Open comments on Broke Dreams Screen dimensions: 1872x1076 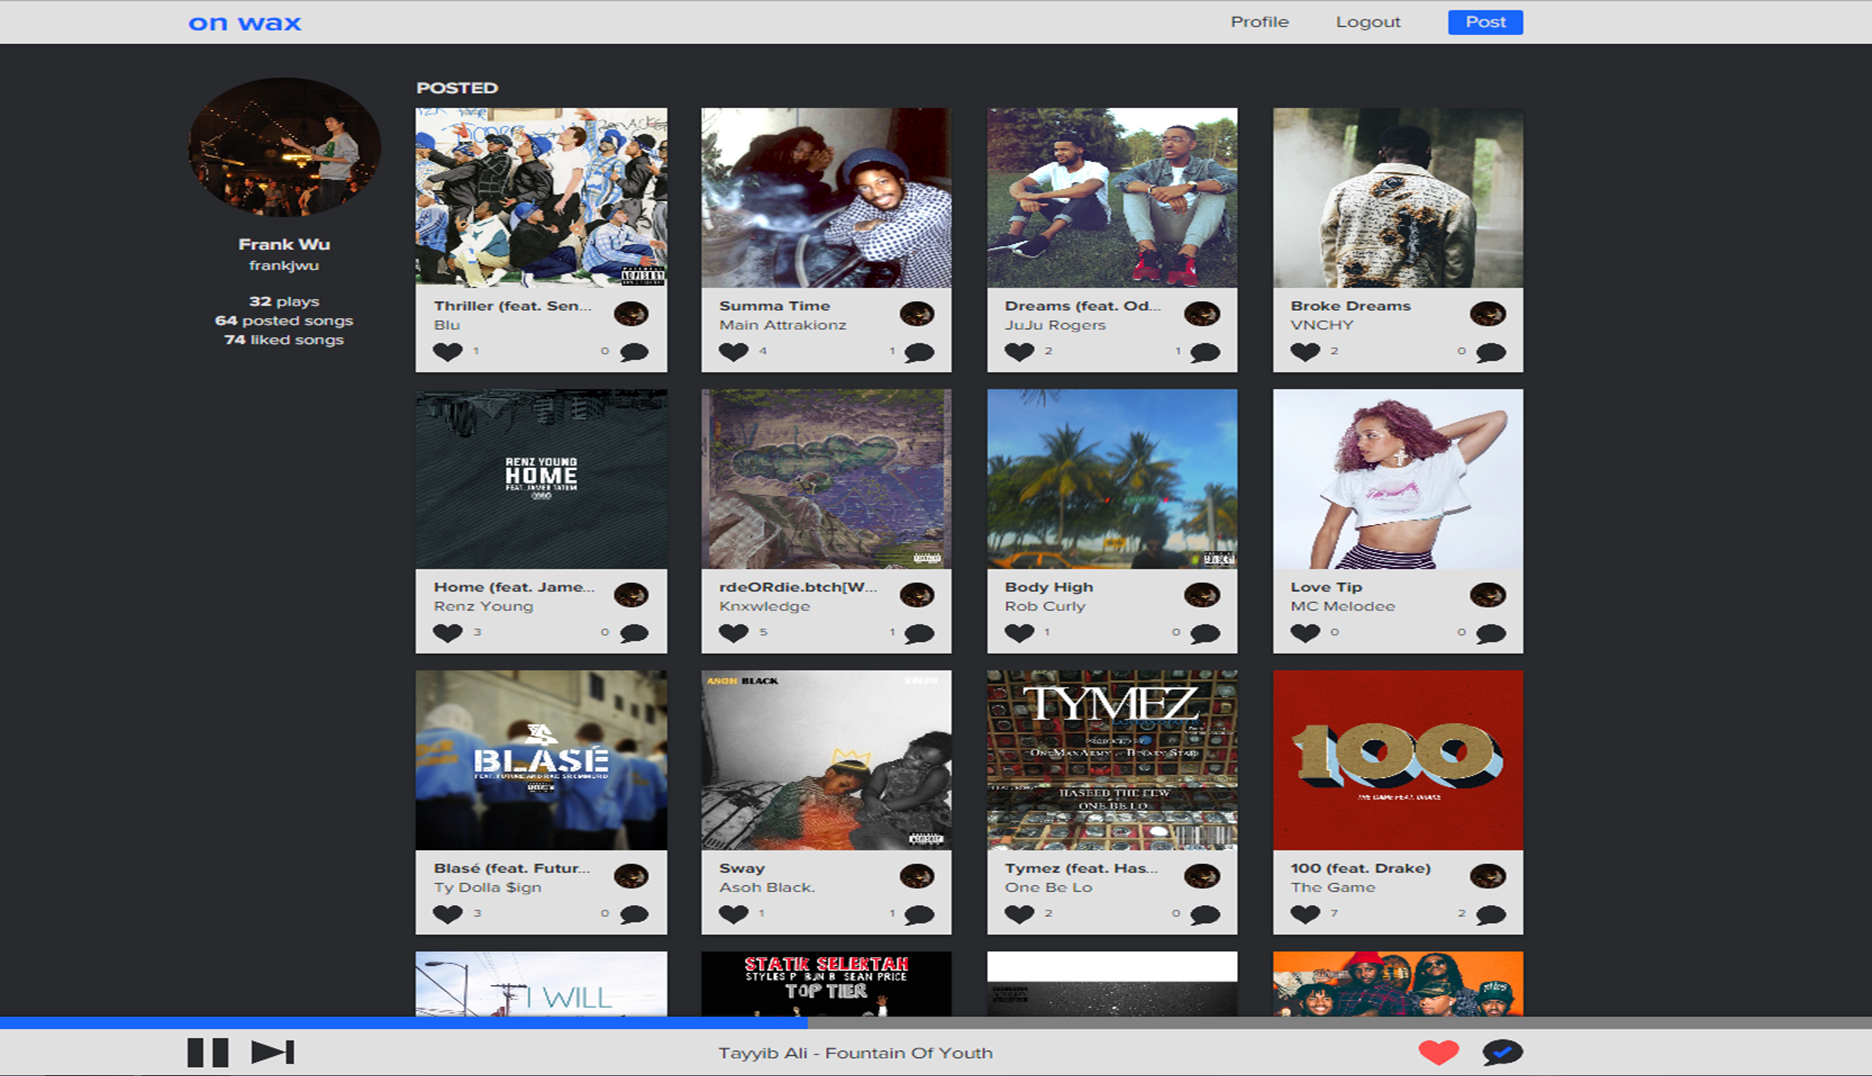pos(1491,352)
